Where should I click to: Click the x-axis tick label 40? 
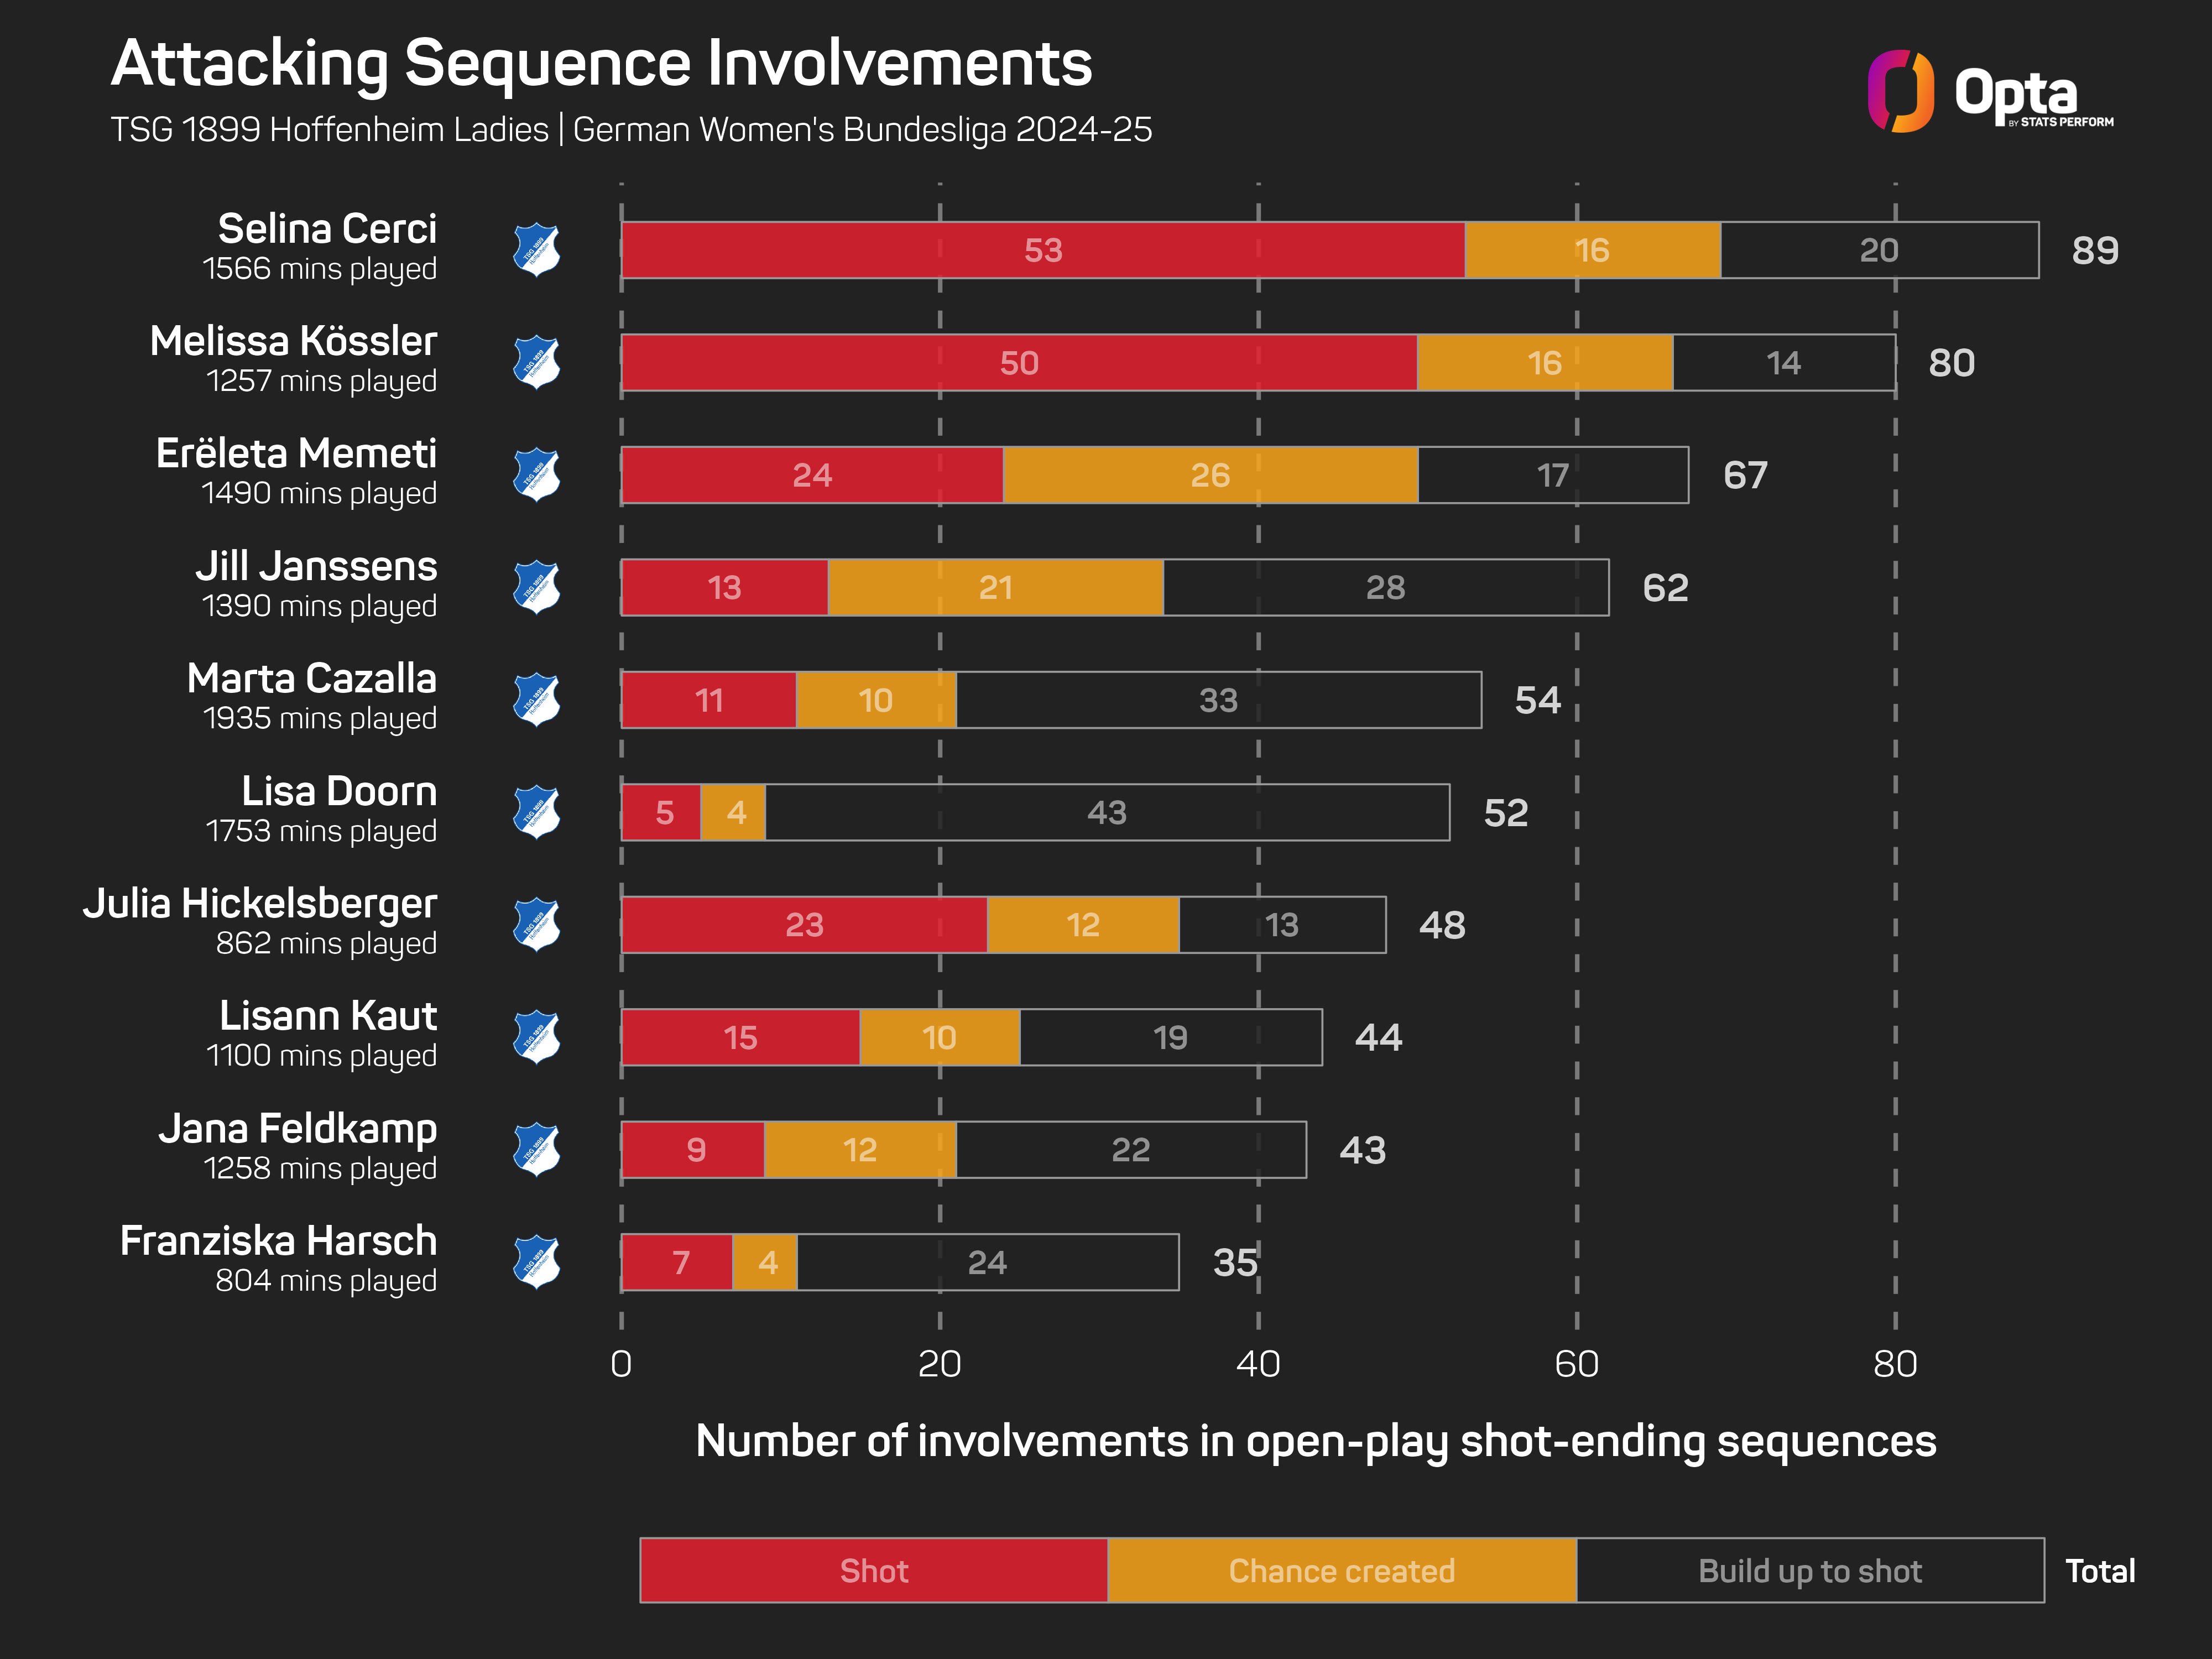pyautogui.click(x=1258, y=1364)
